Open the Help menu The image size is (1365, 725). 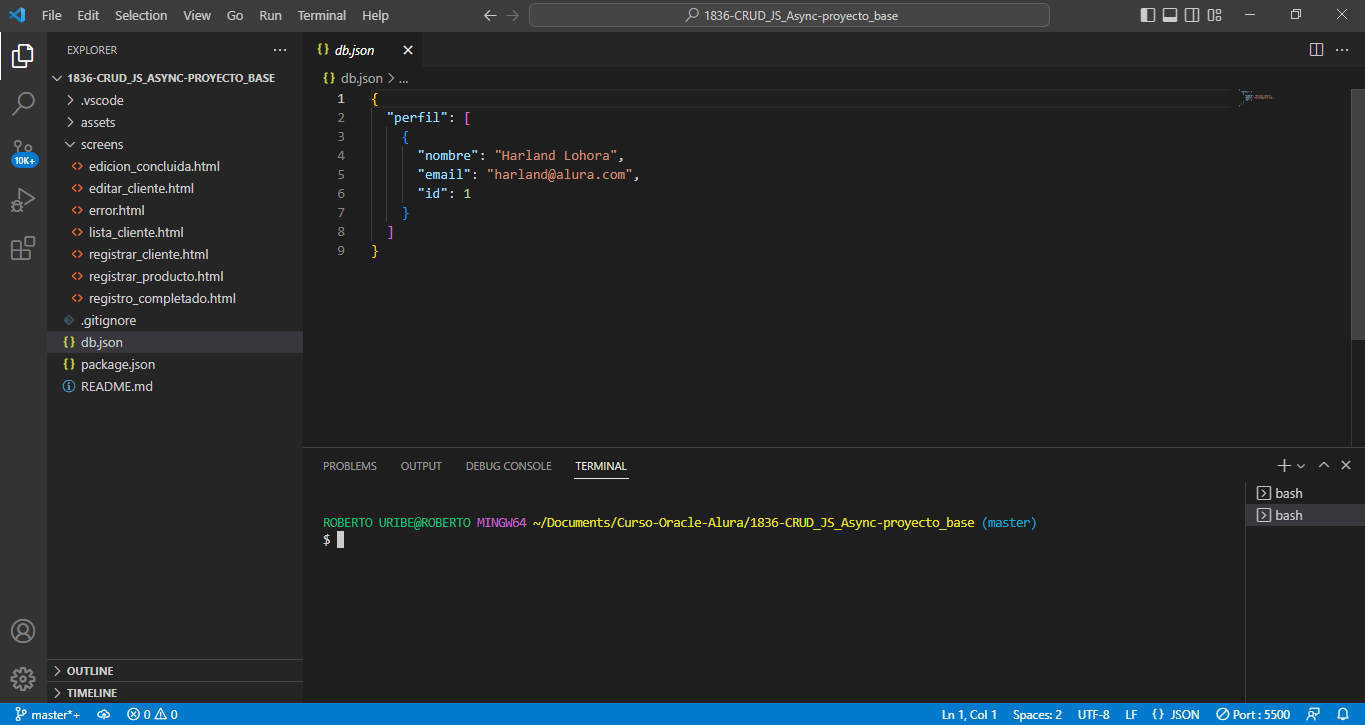[375, 15]
